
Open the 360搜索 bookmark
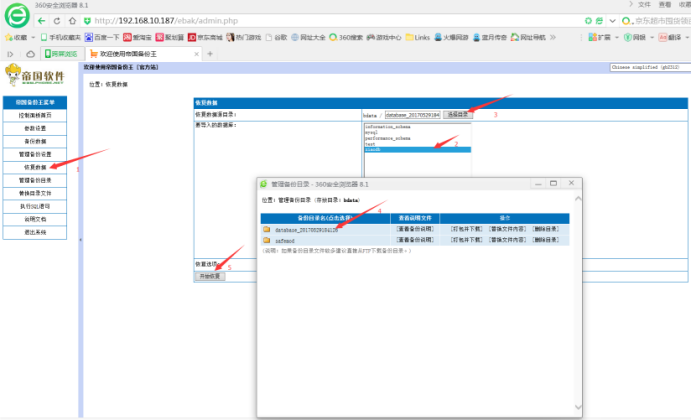pyautogui.click(x=346, y=38)
